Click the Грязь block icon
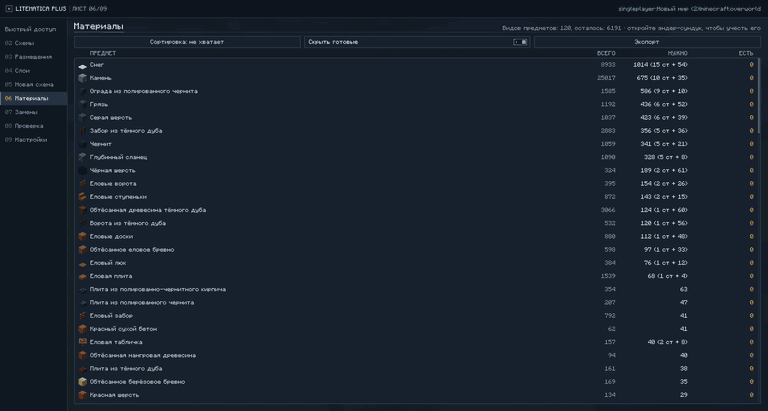768x411 pixels. coord(82,105)
